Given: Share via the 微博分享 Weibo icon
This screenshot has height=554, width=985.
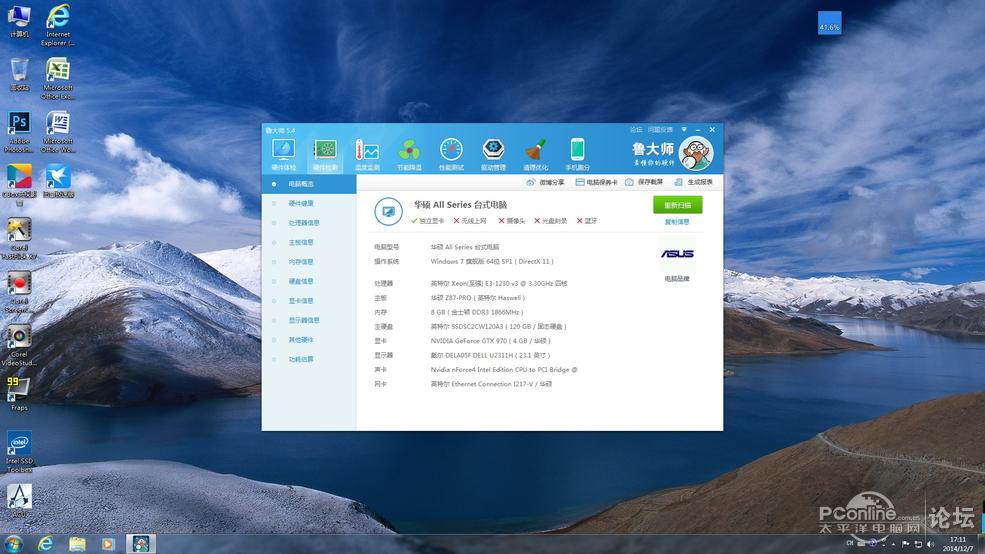Looking at the screenshot, I should (x=545, y=182).
